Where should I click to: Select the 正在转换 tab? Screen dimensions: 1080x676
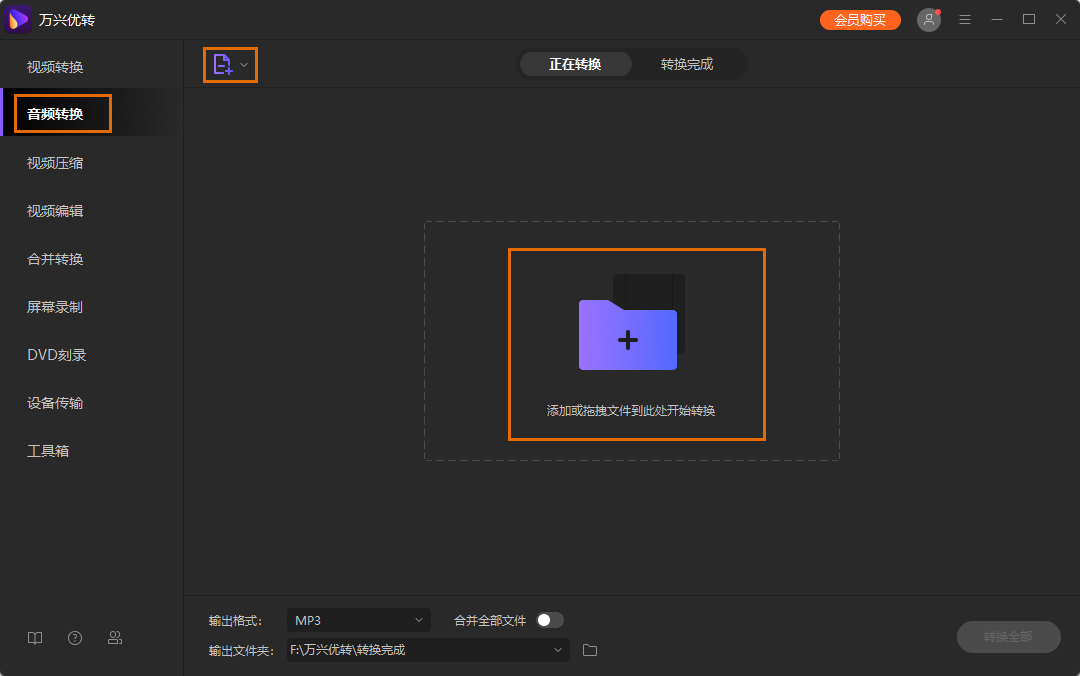click(575, 63)
